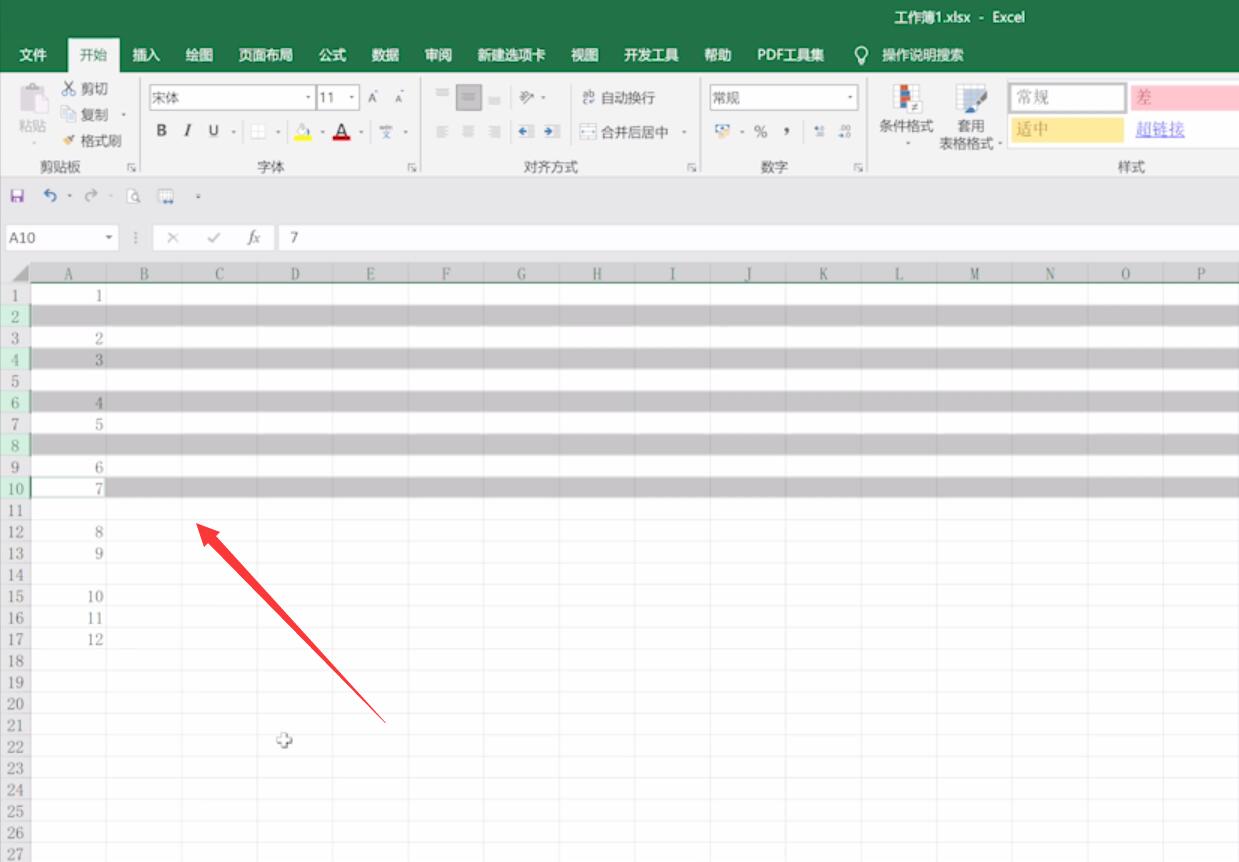
Task: Switch to the 公式 (Formulas) tab
Action: (333, 55)
